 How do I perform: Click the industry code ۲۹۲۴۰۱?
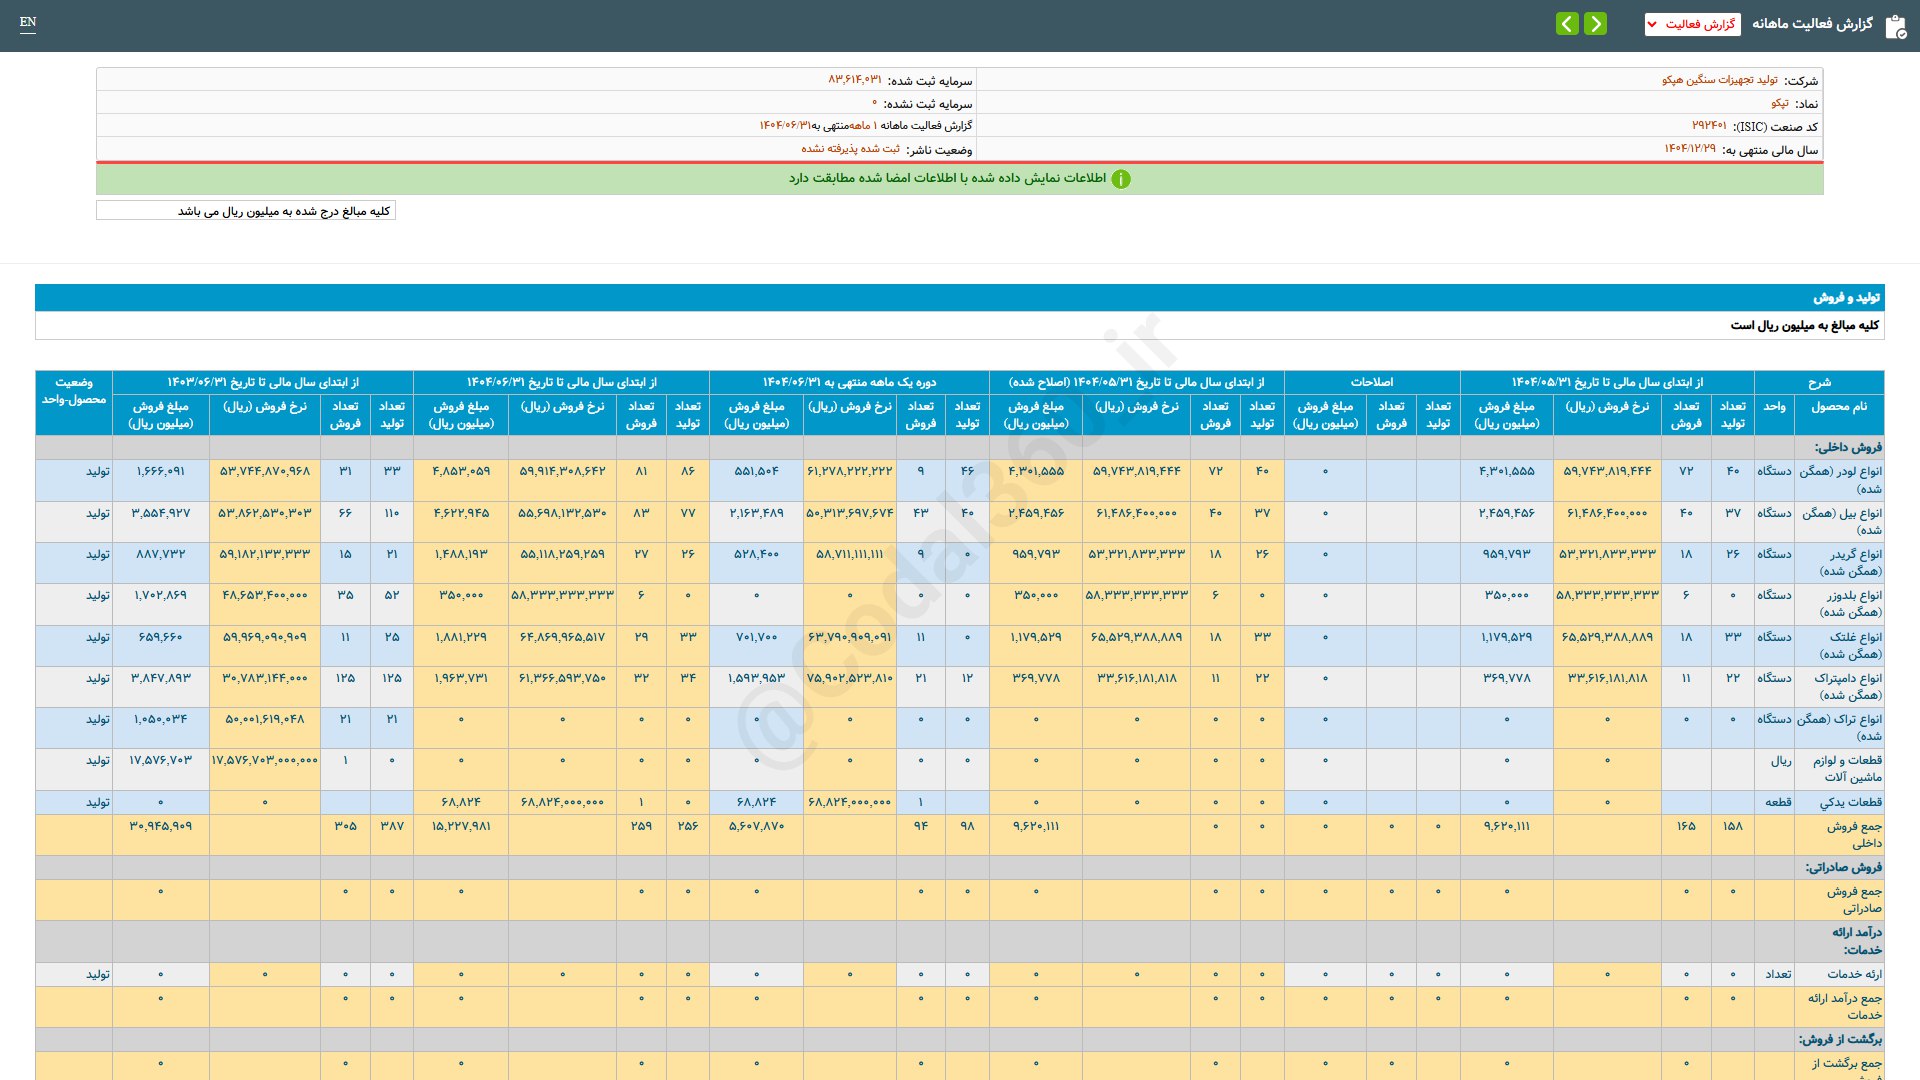point(1709,126)
